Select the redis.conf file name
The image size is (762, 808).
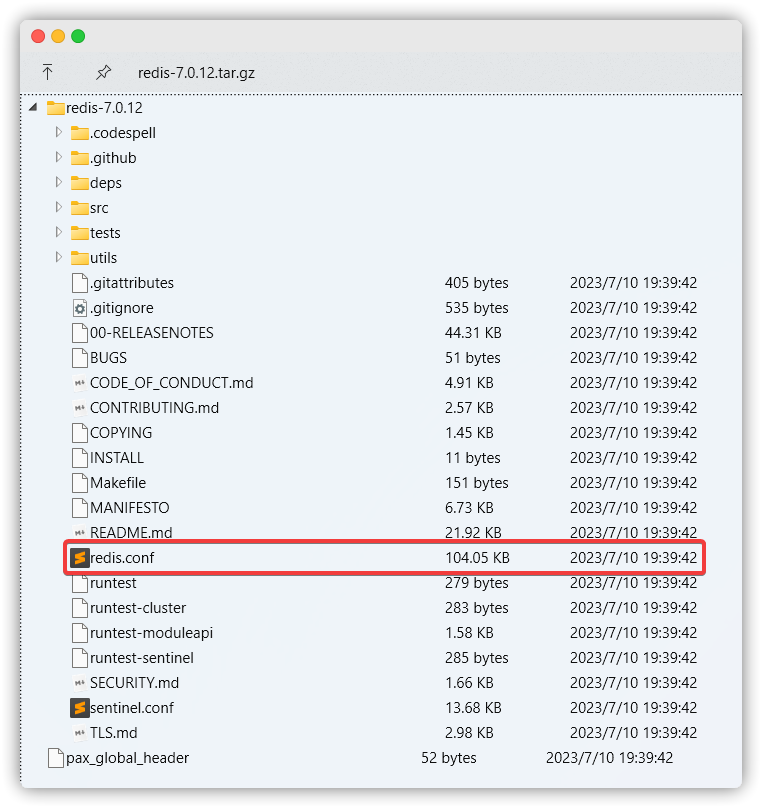tap(122, 558)
